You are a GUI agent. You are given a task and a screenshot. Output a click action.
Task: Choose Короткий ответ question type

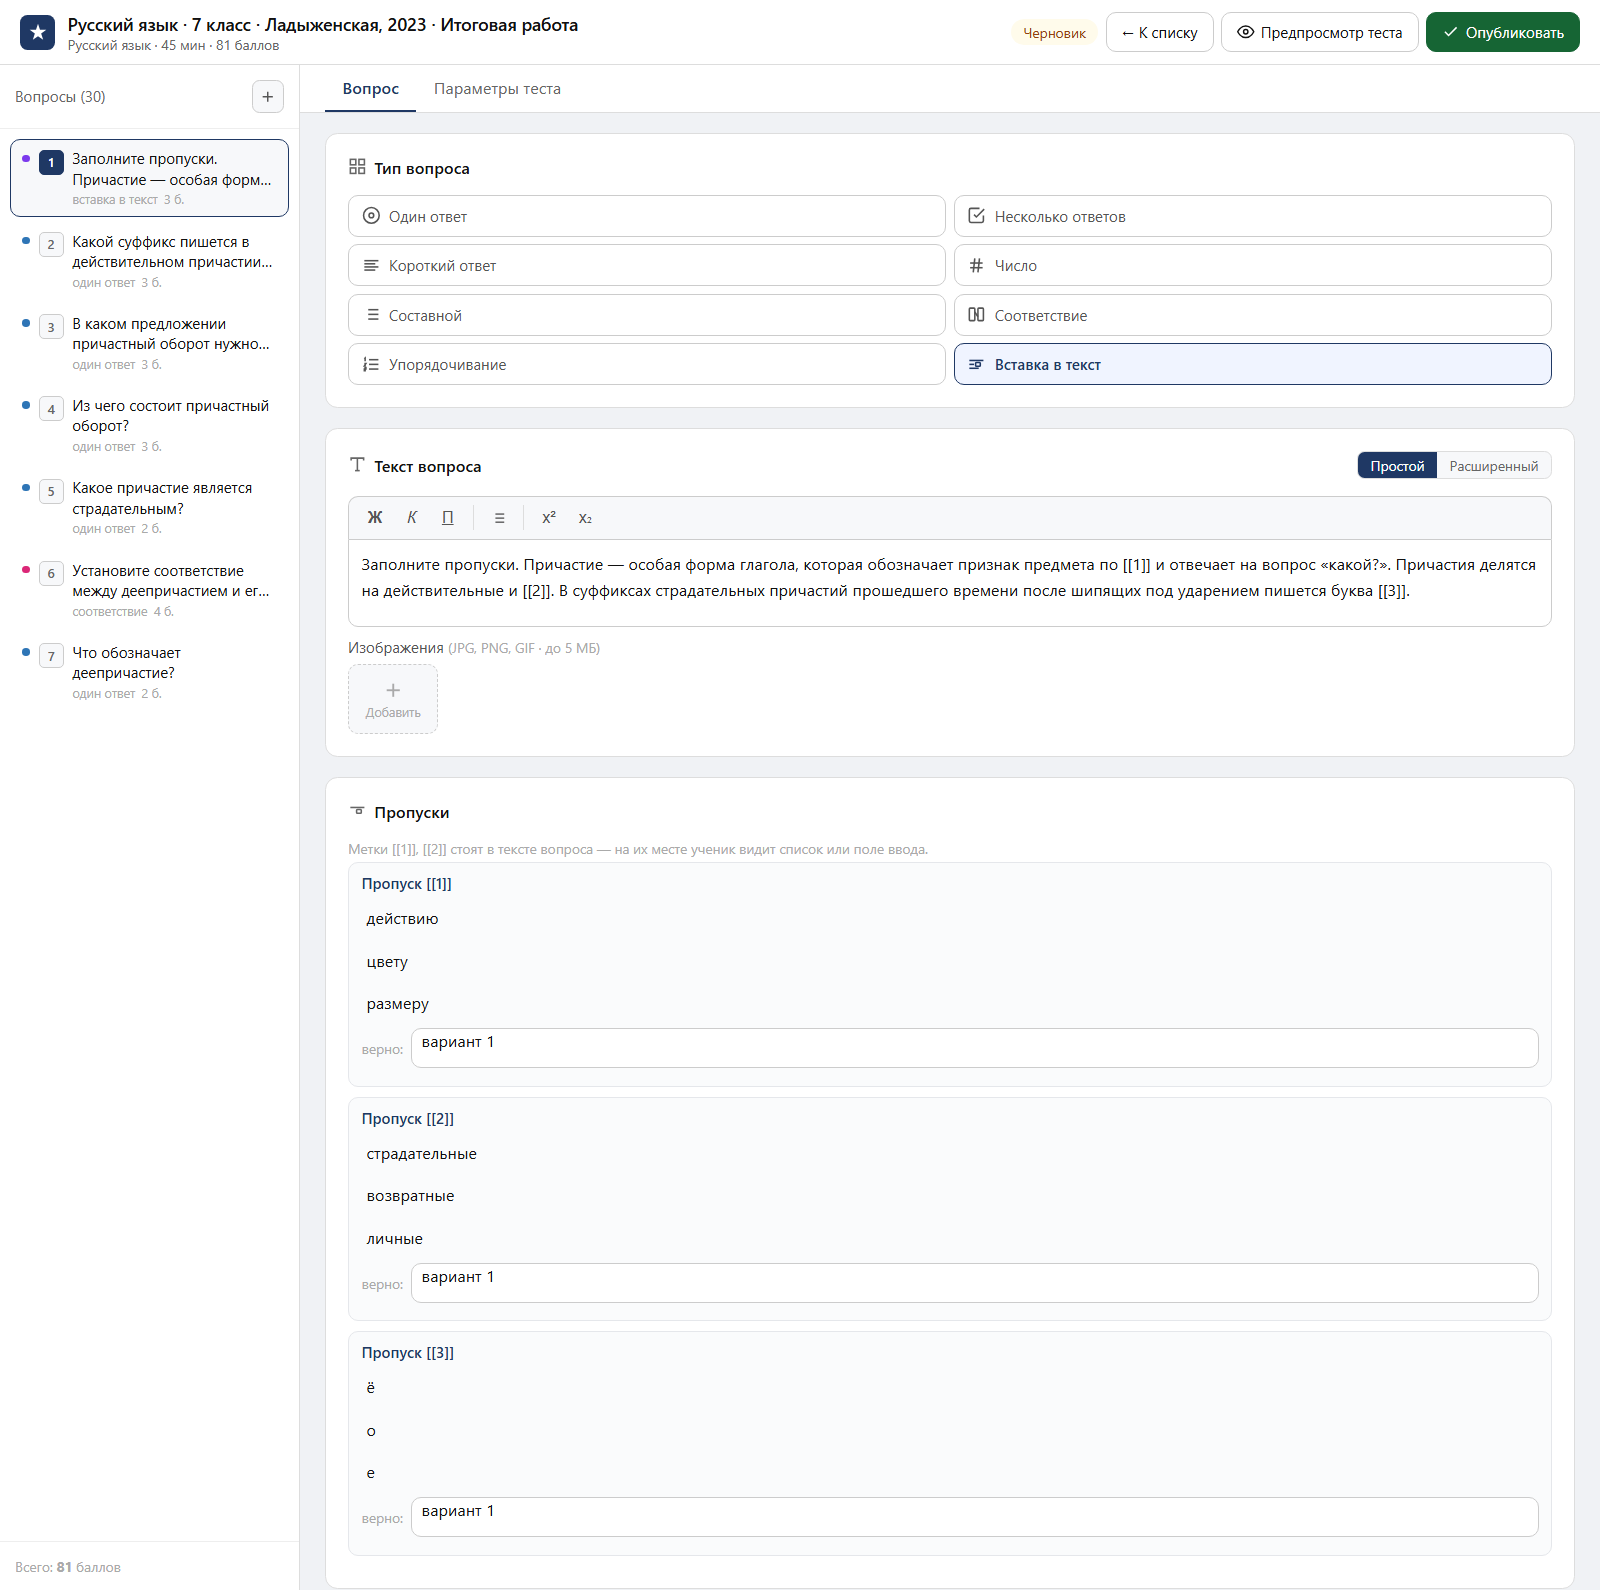click(647, 266)
